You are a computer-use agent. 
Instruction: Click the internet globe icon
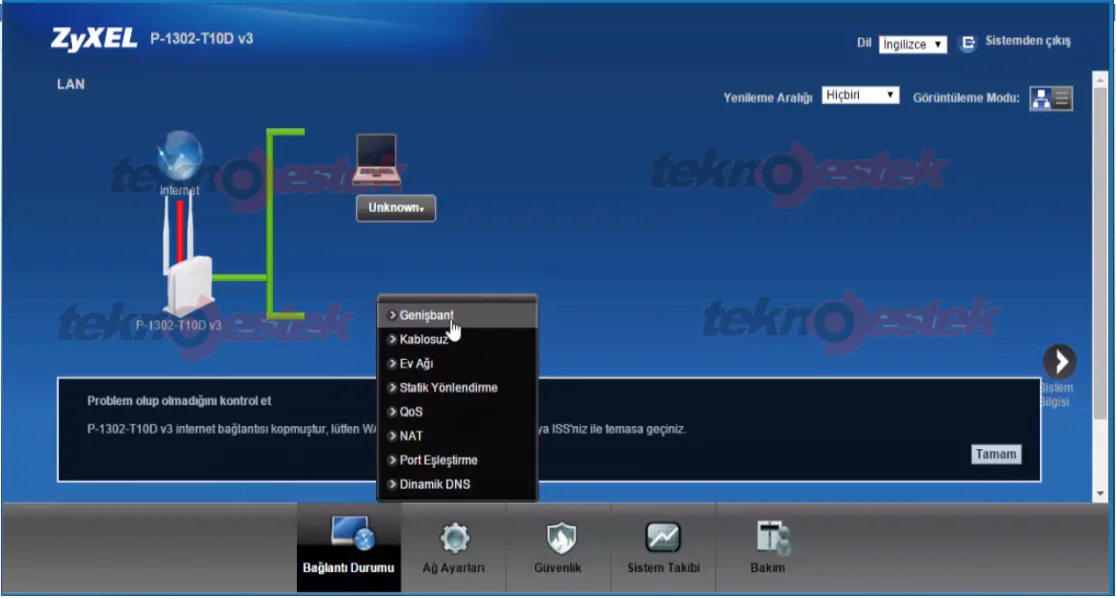(180, 155)
